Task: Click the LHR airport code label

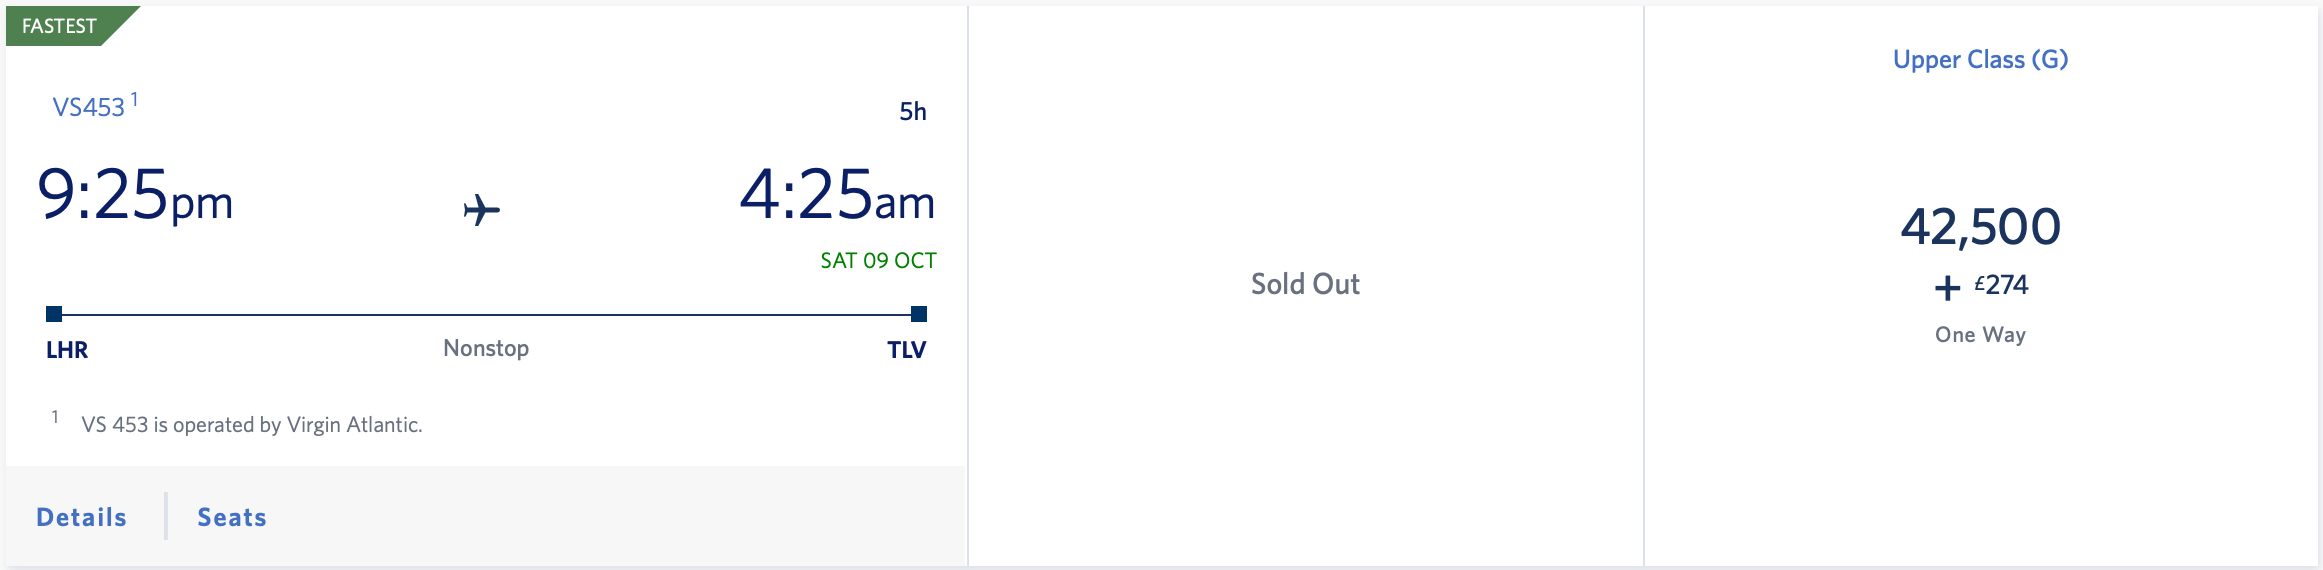Action: [67, 350]
